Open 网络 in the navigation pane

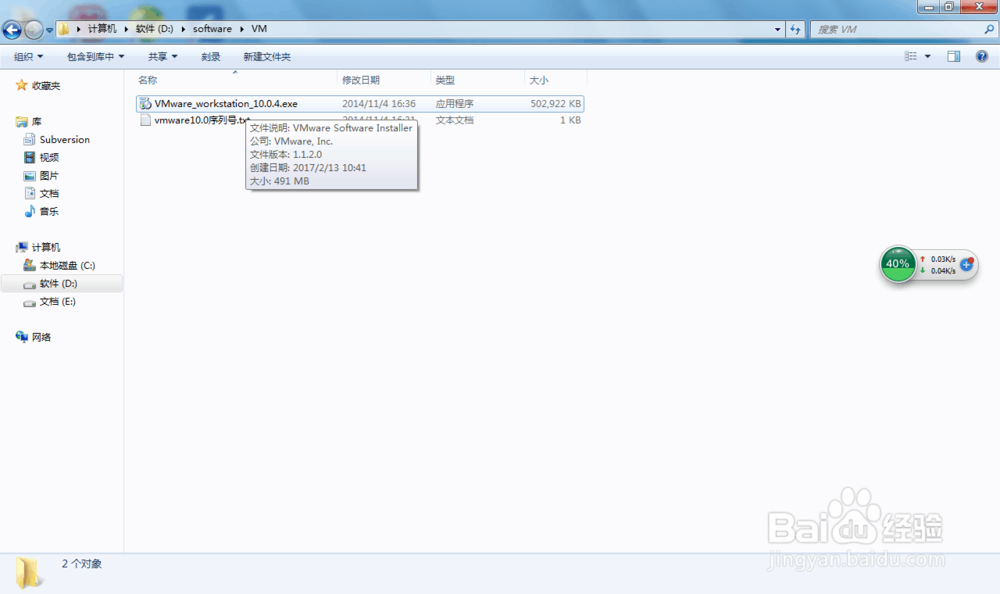pos(41,337)
